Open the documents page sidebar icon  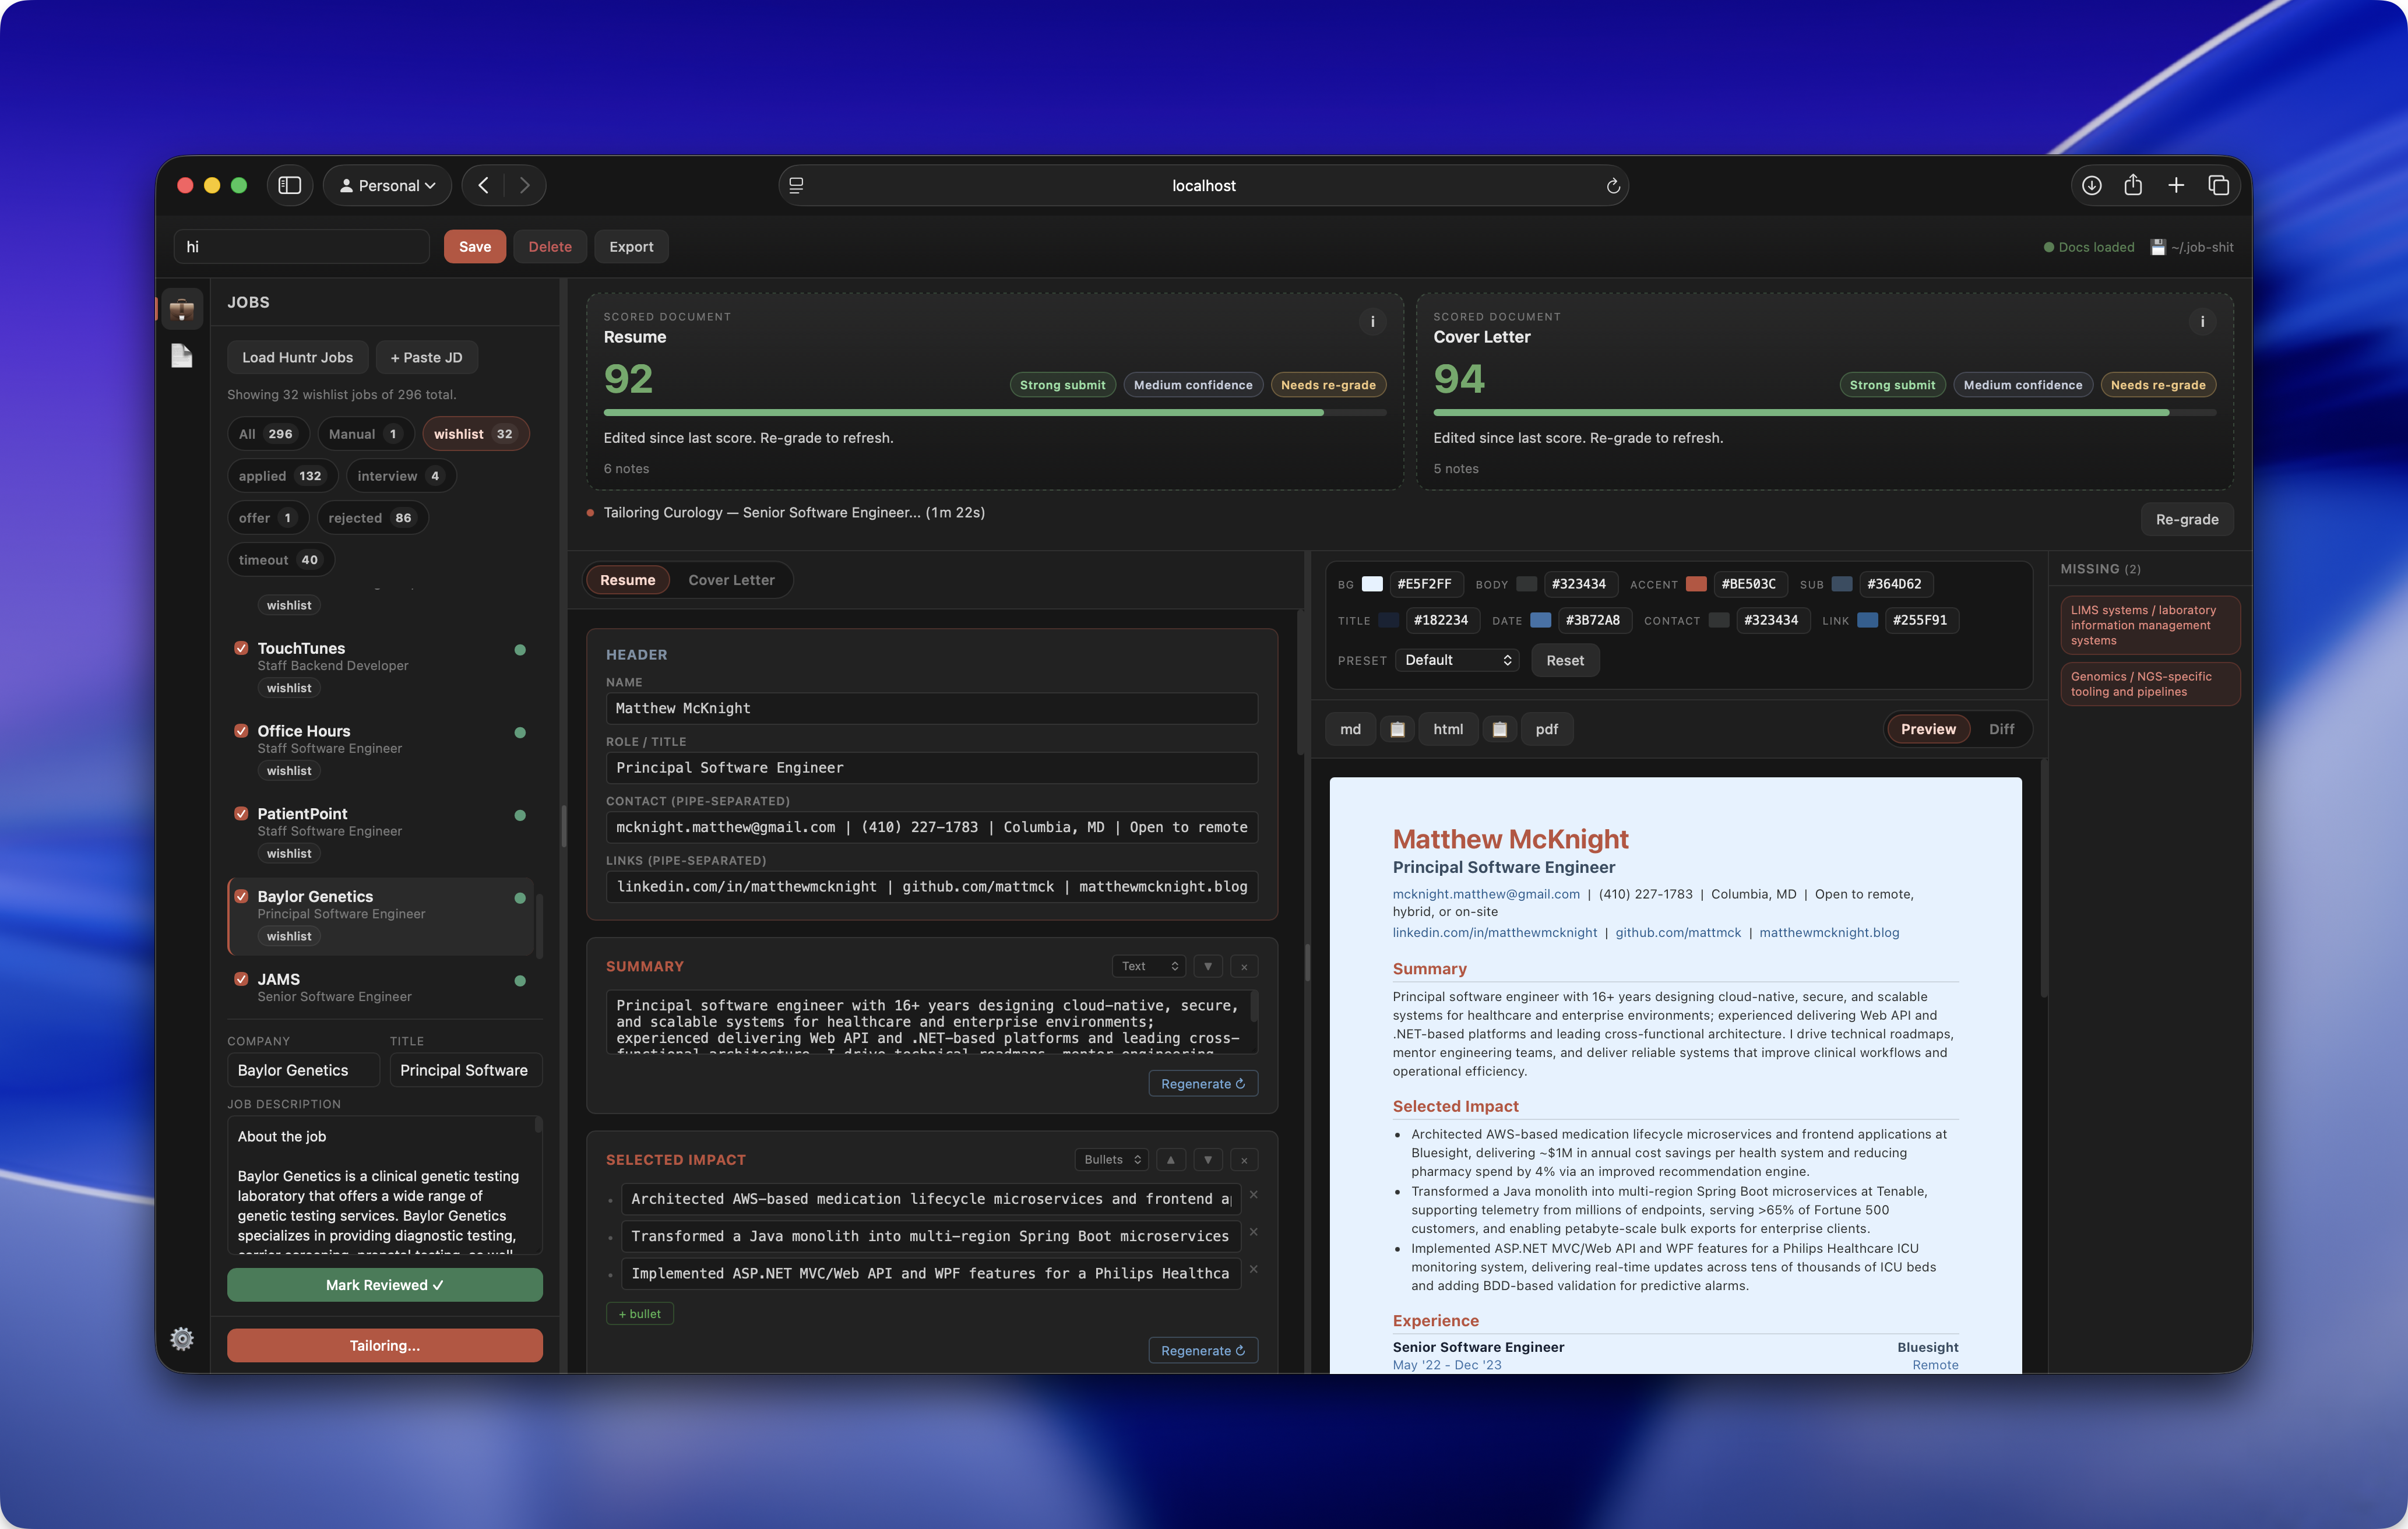tap(182, 356)
